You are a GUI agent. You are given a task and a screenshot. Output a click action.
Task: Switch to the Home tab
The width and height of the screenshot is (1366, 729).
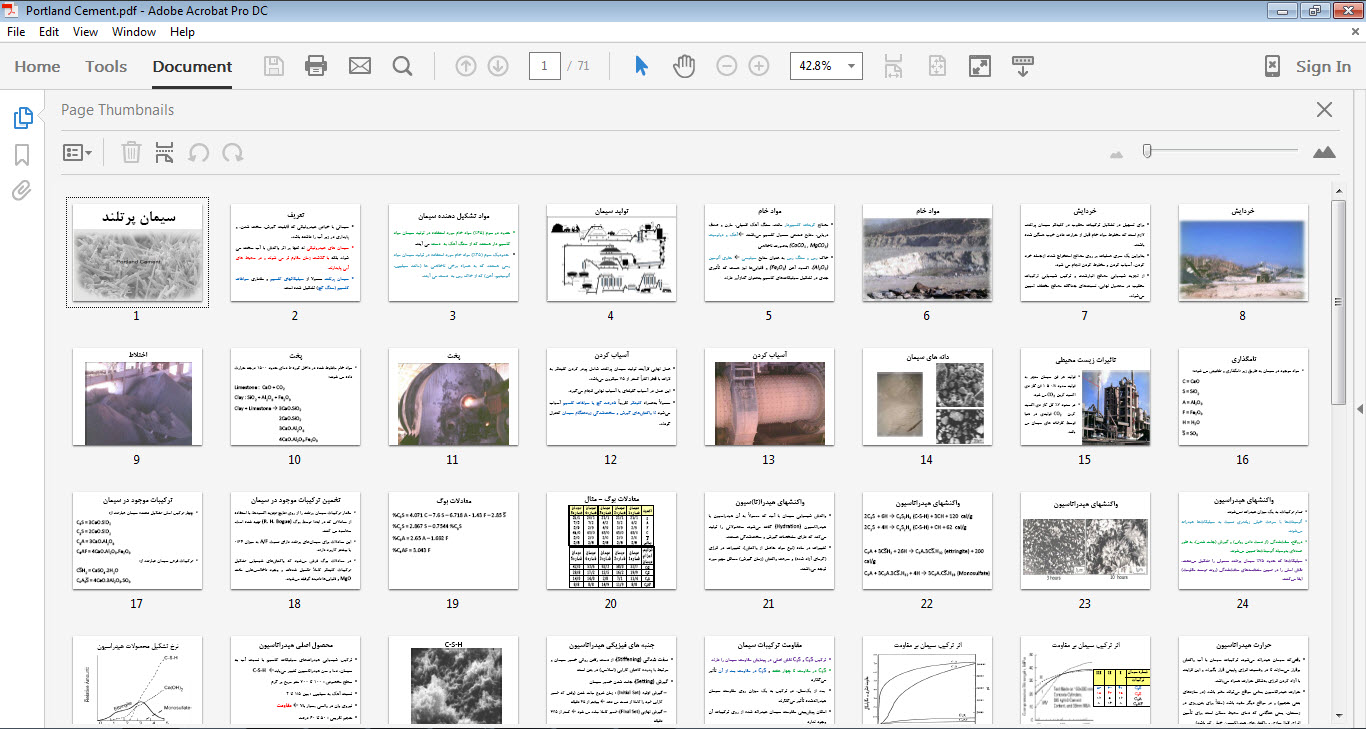click(x=37, y=67)
